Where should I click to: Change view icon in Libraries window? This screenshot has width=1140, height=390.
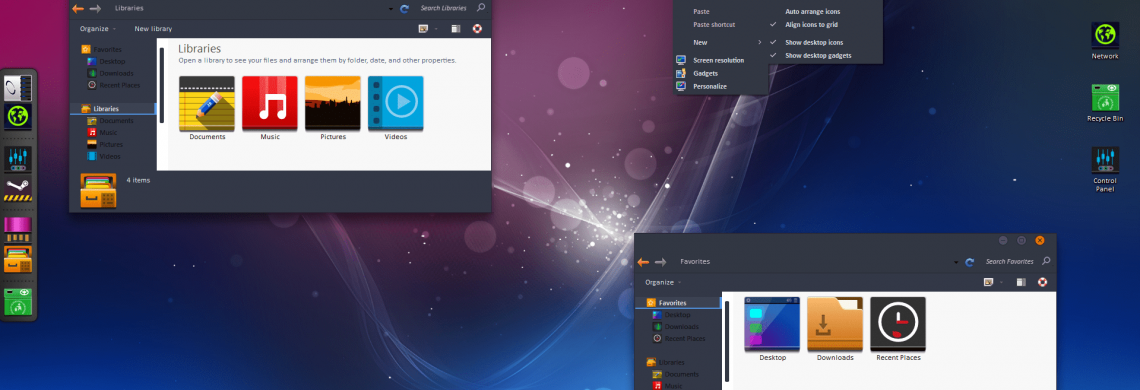click(x=424, y=29)
